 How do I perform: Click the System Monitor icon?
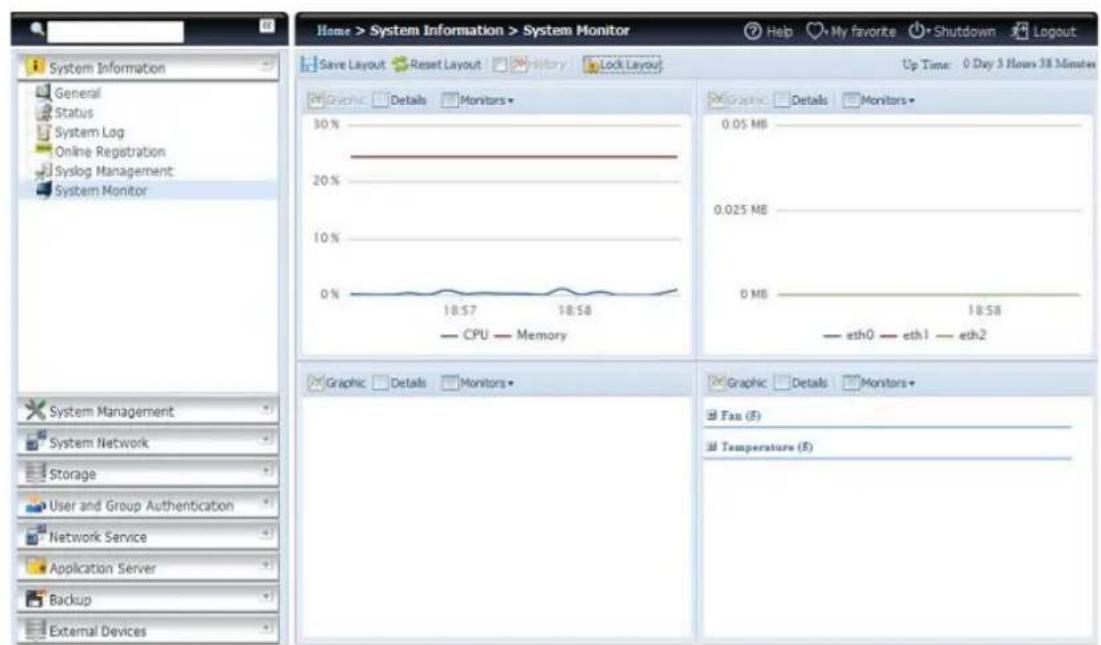[x=44, y=189]
